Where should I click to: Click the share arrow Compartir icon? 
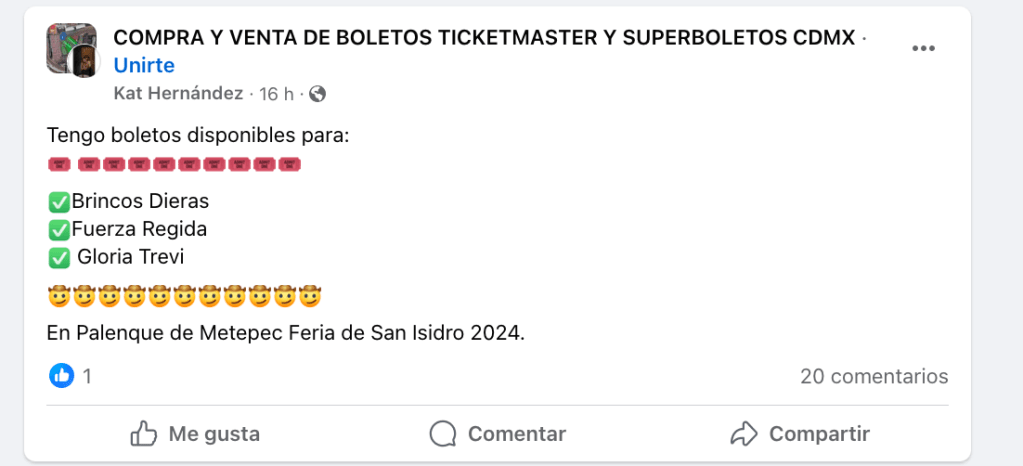coord(744,434)
